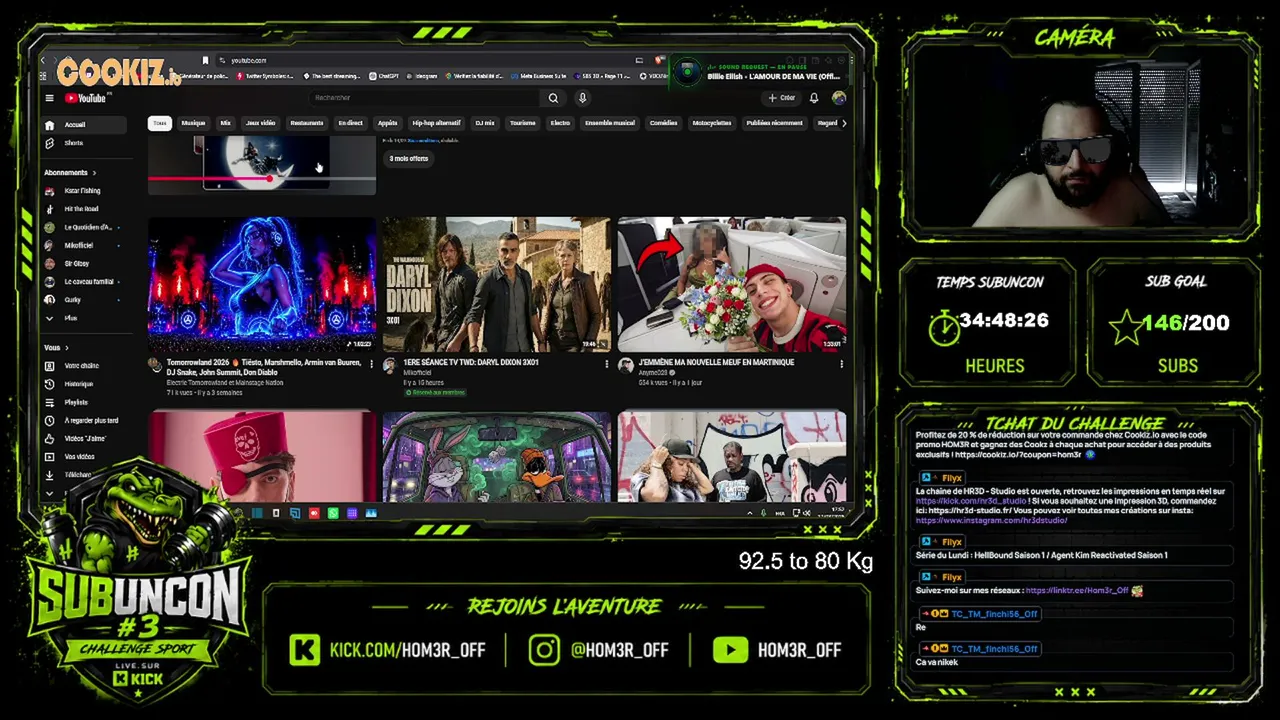Click the 3 mois offerts button
The height and width of the screenshot is (720, 1280).
409,159
